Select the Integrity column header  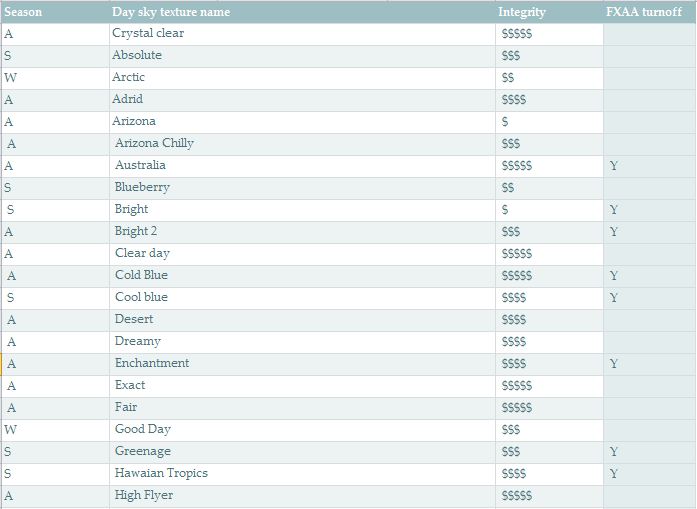pyautogui.click(x=549, y=12)
